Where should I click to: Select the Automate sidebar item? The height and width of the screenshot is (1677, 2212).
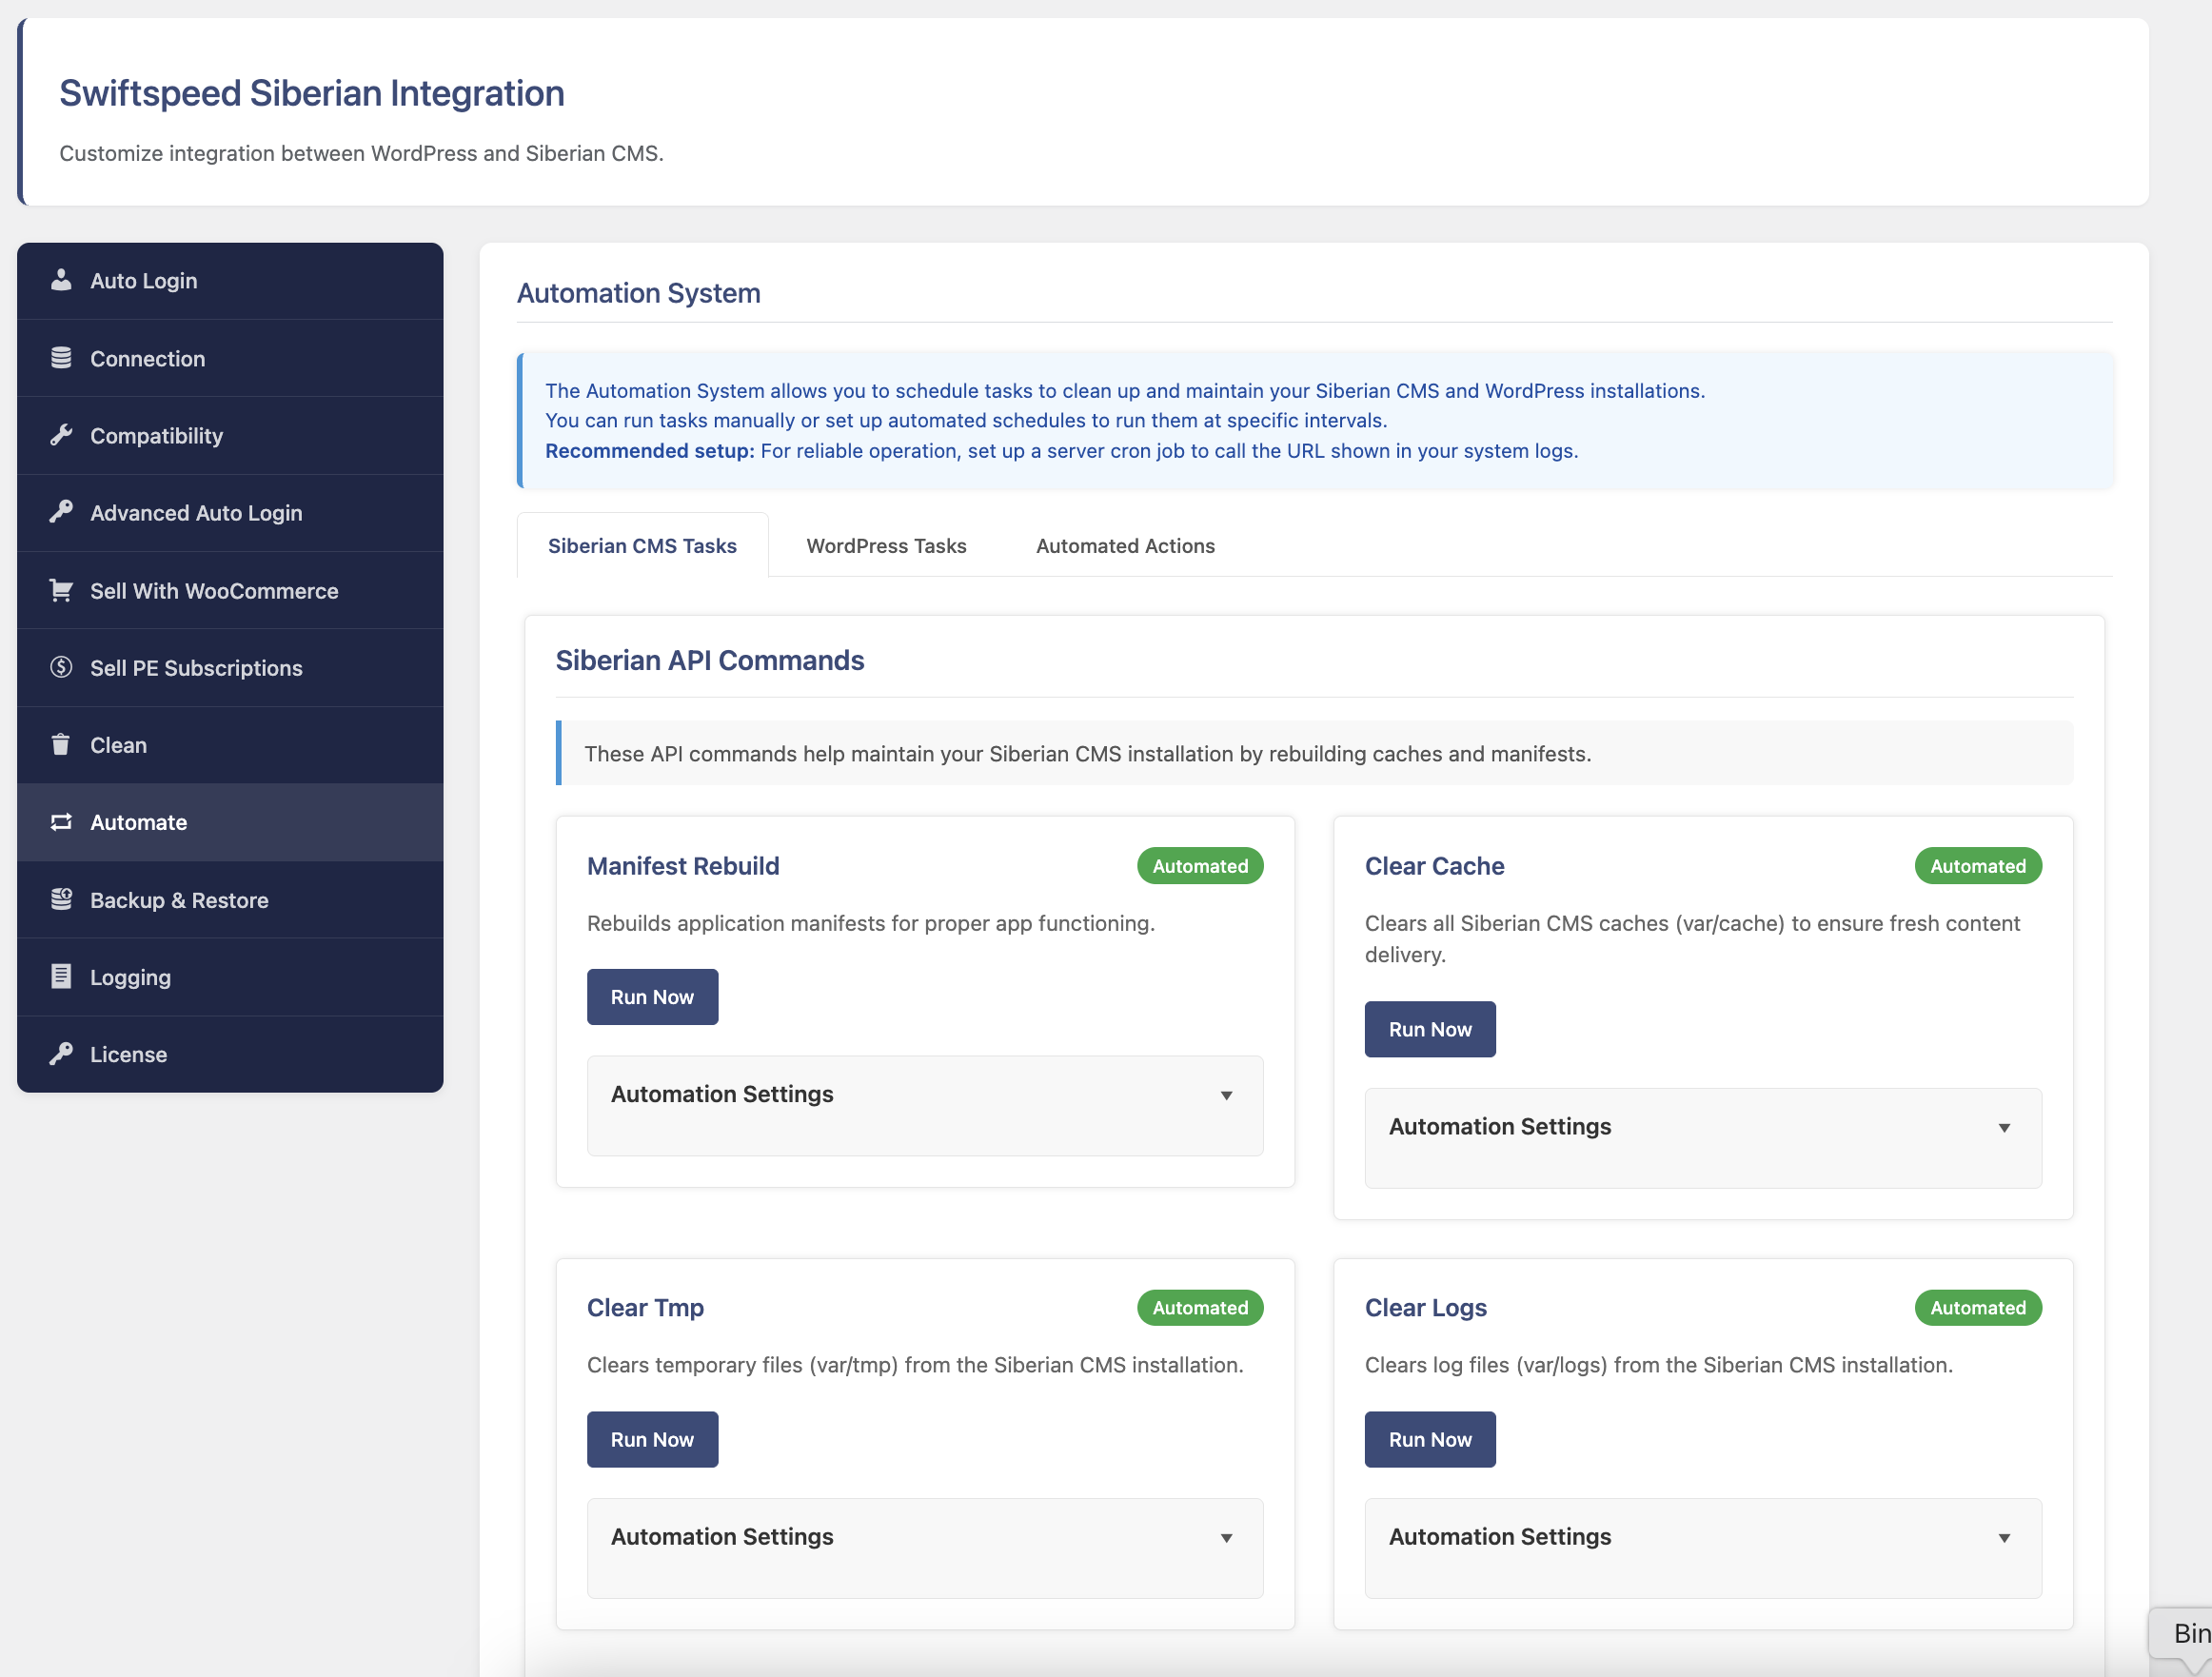tap(230, 822)
